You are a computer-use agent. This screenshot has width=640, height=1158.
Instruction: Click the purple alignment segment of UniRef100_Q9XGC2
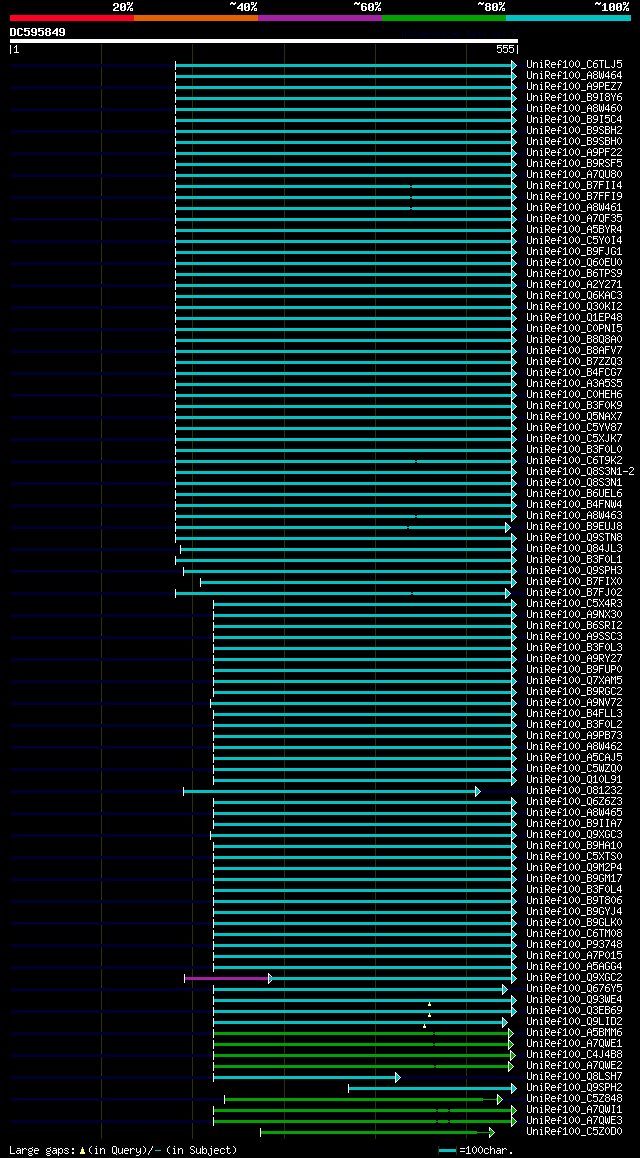point(227,979)
